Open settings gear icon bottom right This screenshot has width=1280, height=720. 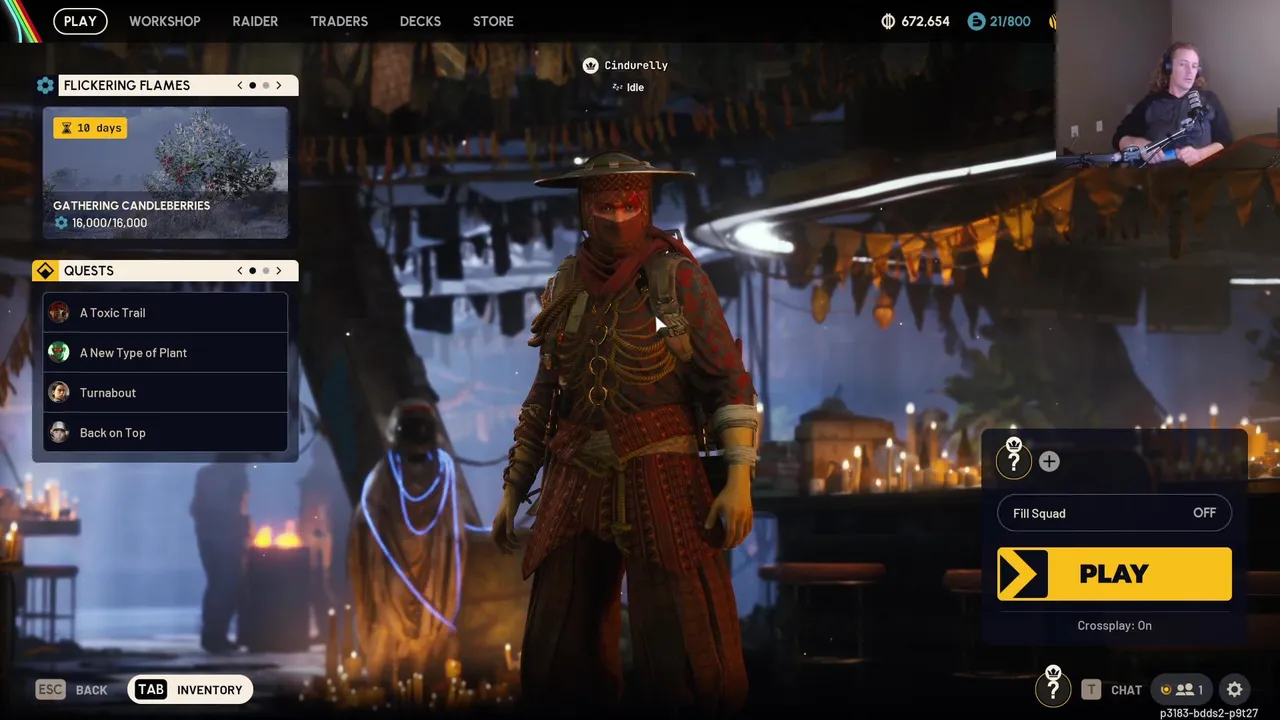(1235, 689)
